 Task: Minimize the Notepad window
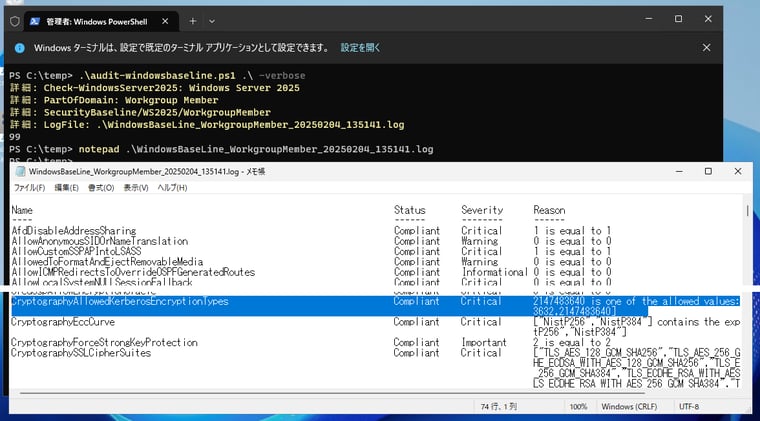(x=679, y=172)
